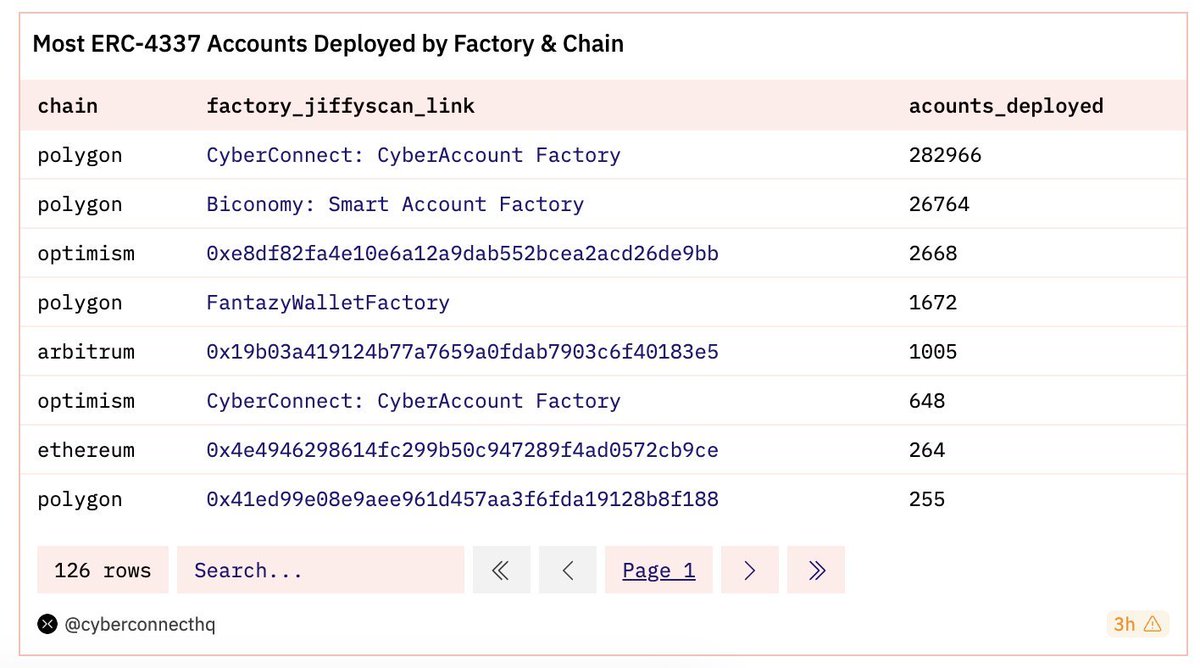Click polygon chain cell in the 26764 row

point(80,204)
